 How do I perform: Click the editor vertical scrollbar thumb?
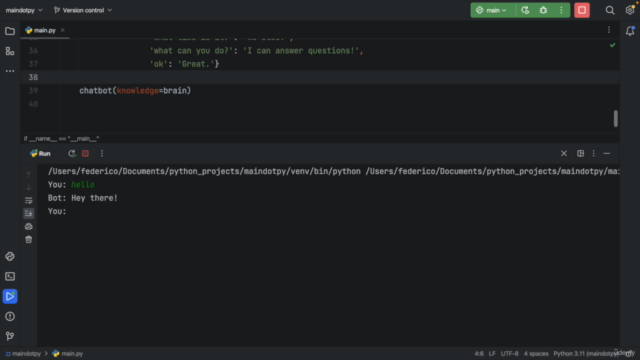click(616, 118)
